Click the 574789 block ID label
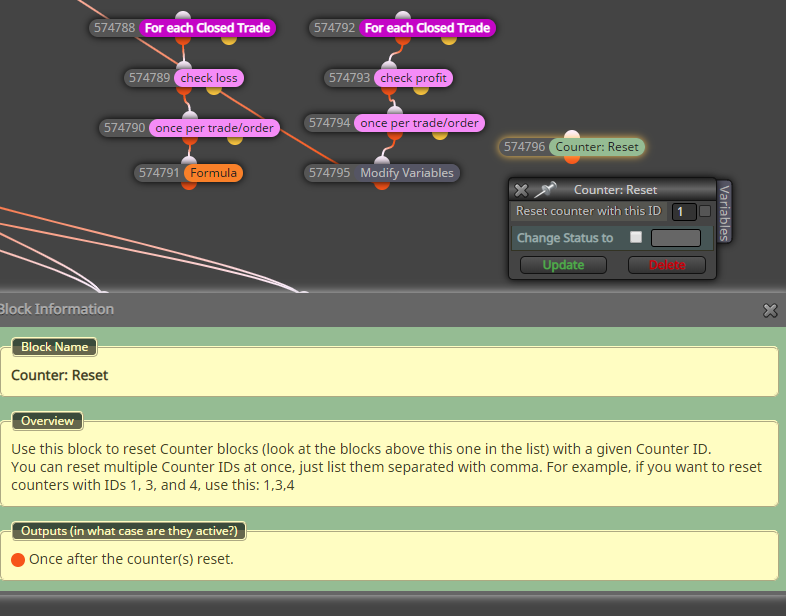 [x=149, y=78]
